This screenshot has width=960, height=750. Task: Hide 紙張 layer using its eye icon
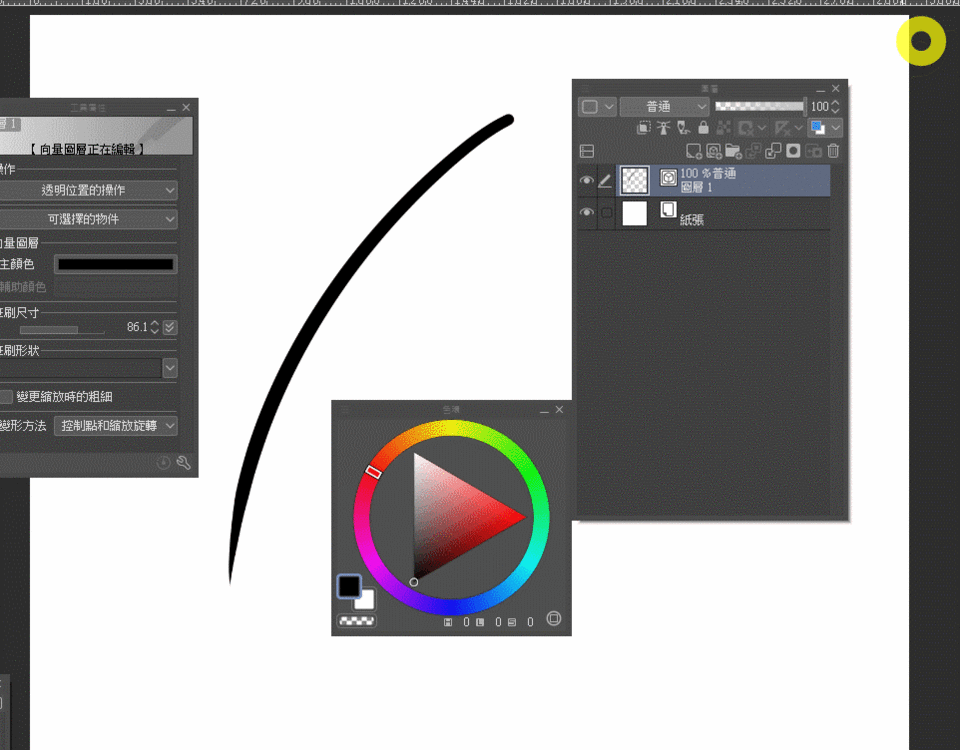tap(587, 212)
